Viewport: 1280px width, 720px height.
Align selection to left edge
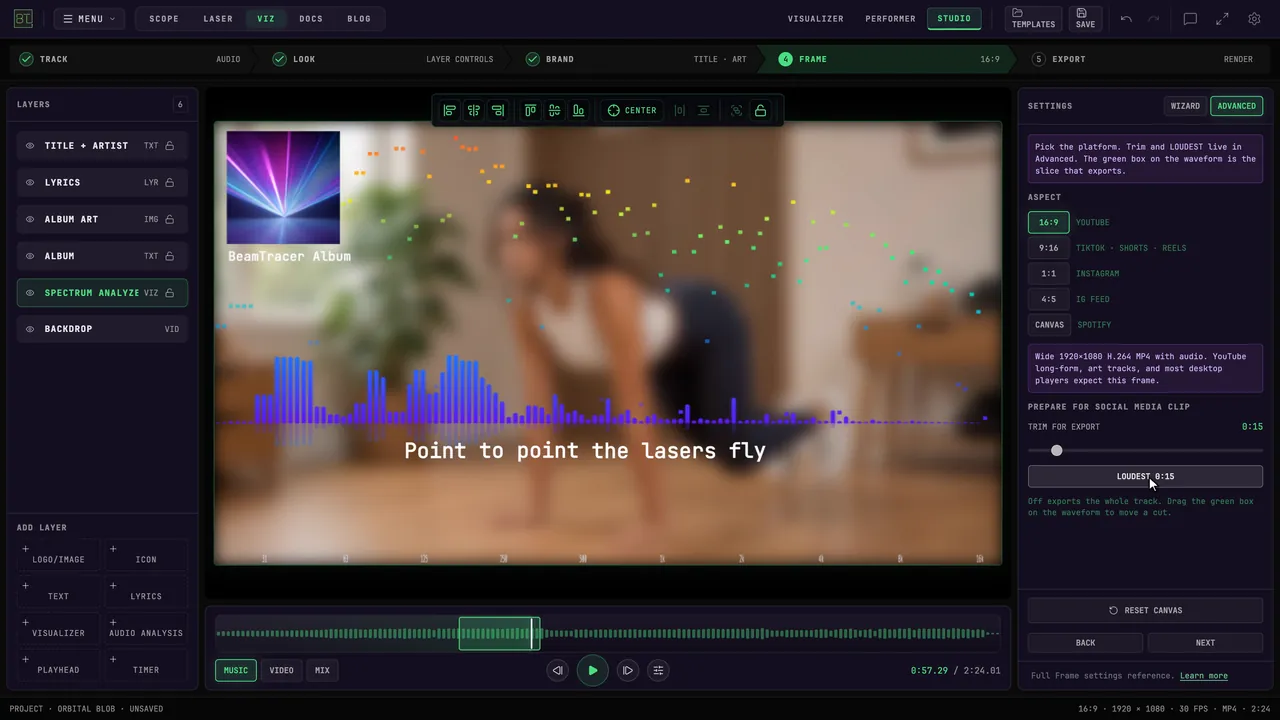(450, 110)
